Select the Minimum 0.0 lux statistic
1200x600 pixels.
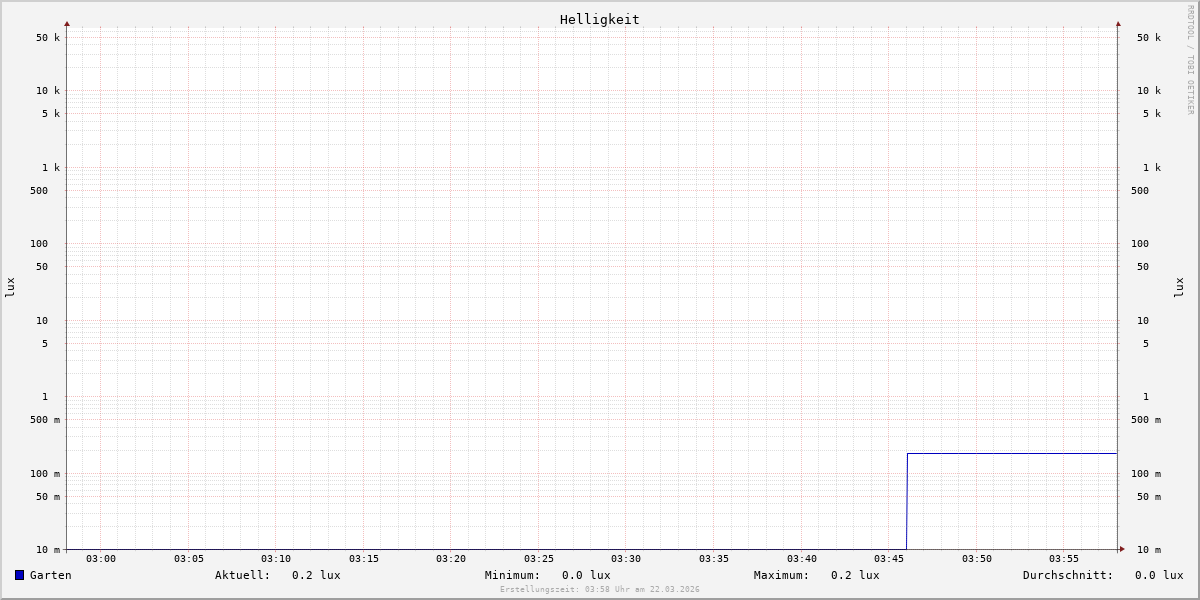(x=547, y=575)
